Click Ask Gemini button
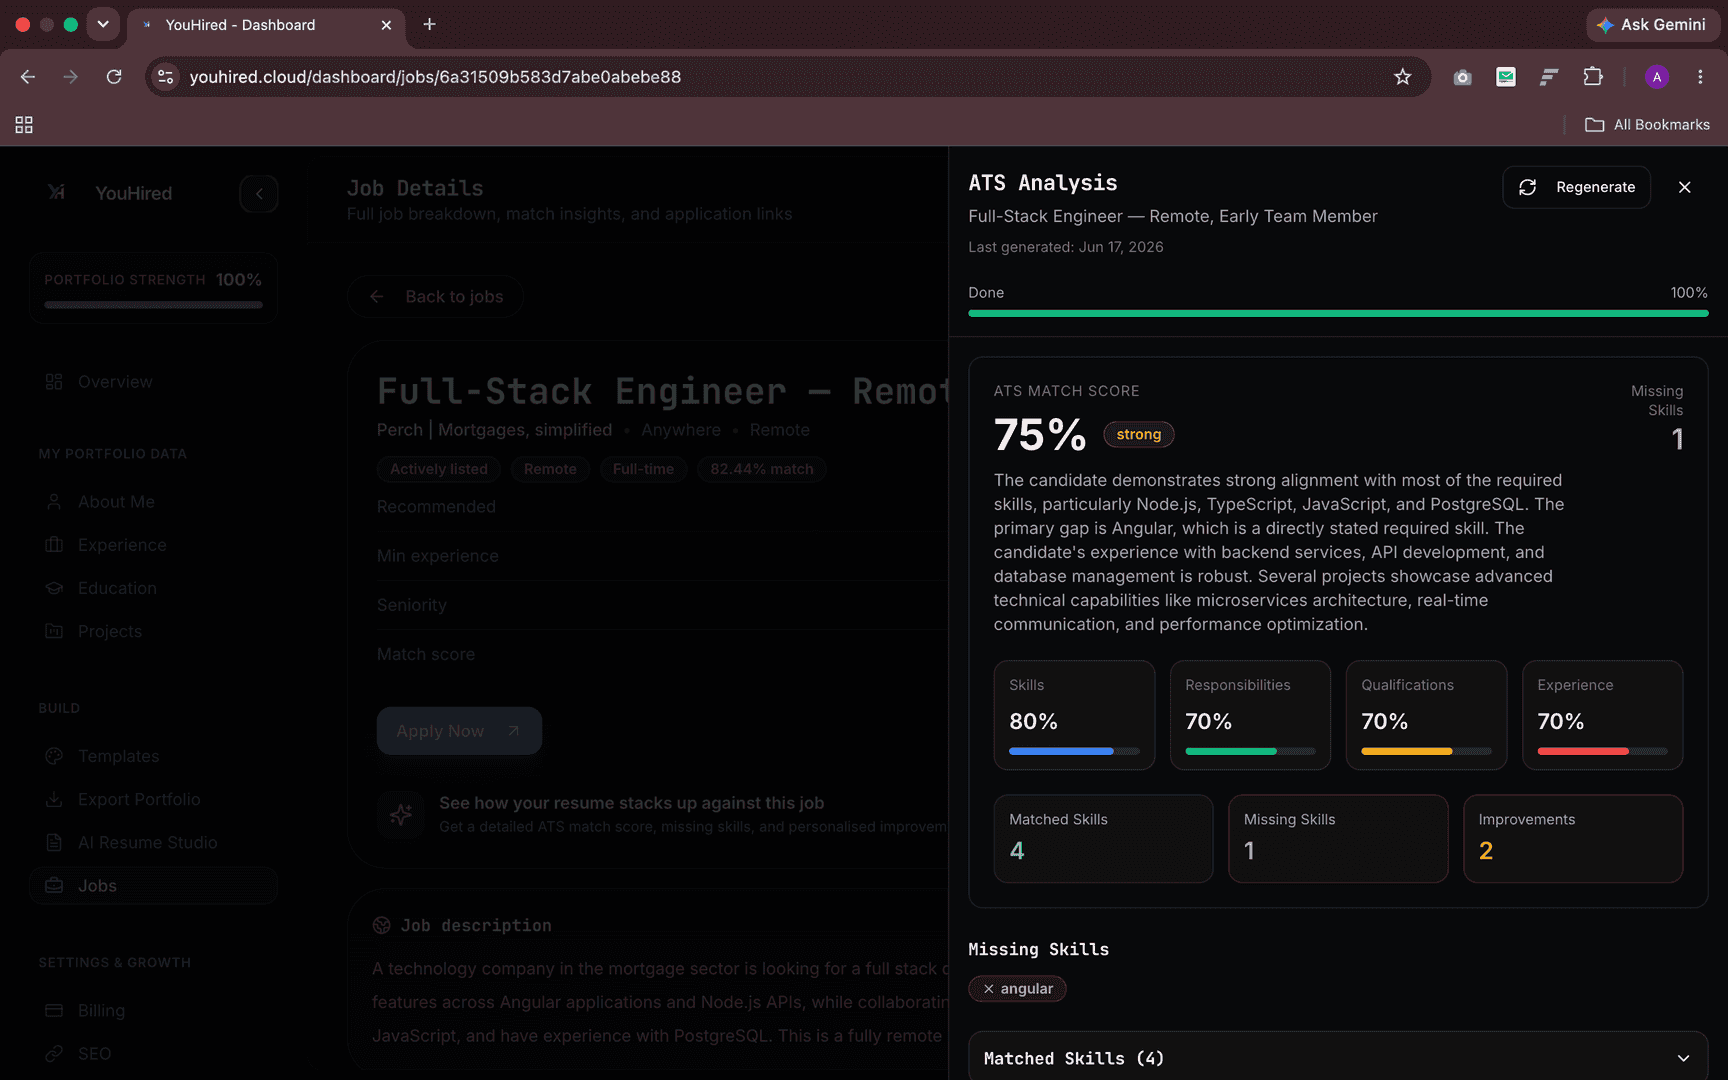 pos(1651,25)
